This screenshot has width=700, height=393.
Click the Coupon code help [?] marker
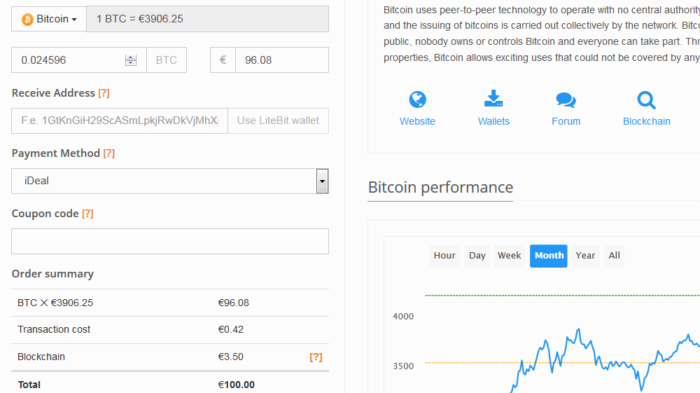pos(88,213)
